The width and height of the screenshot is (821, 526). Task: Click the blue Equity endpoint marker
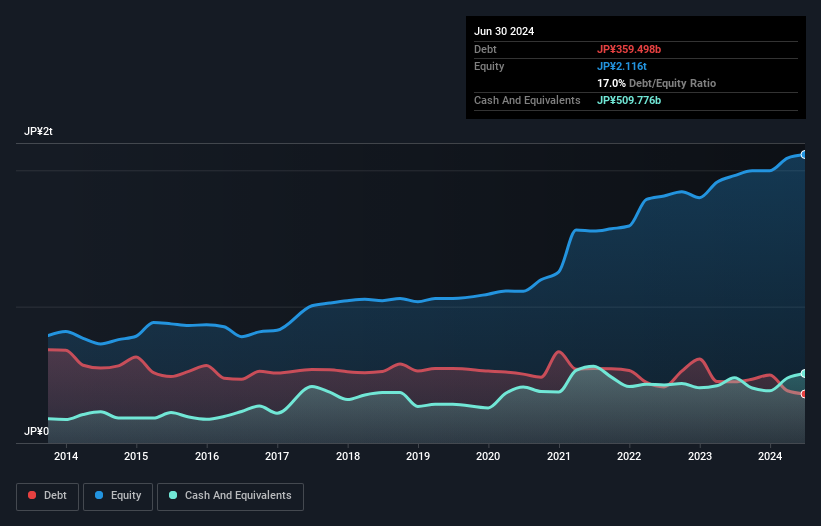coord(804,154)
